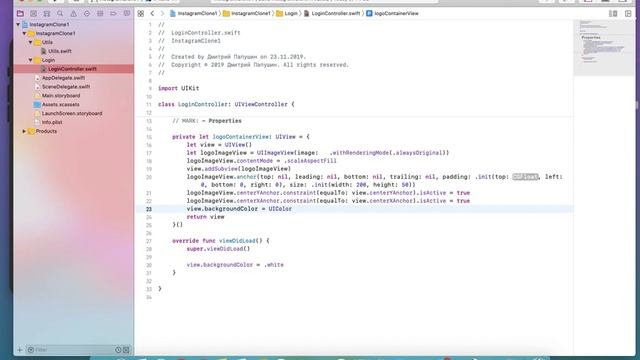The height and width of the screenshot is (360, 640).
Task: Select the Products group row
Action: [46, 131]
